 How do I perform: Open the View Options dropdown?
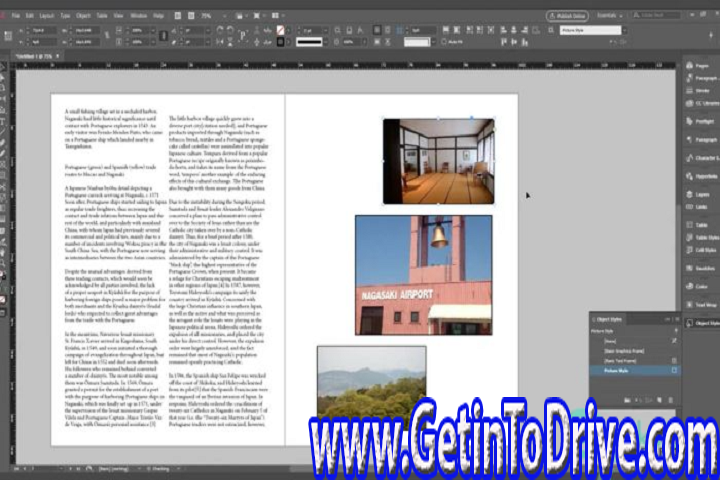[x=240, y=16]
